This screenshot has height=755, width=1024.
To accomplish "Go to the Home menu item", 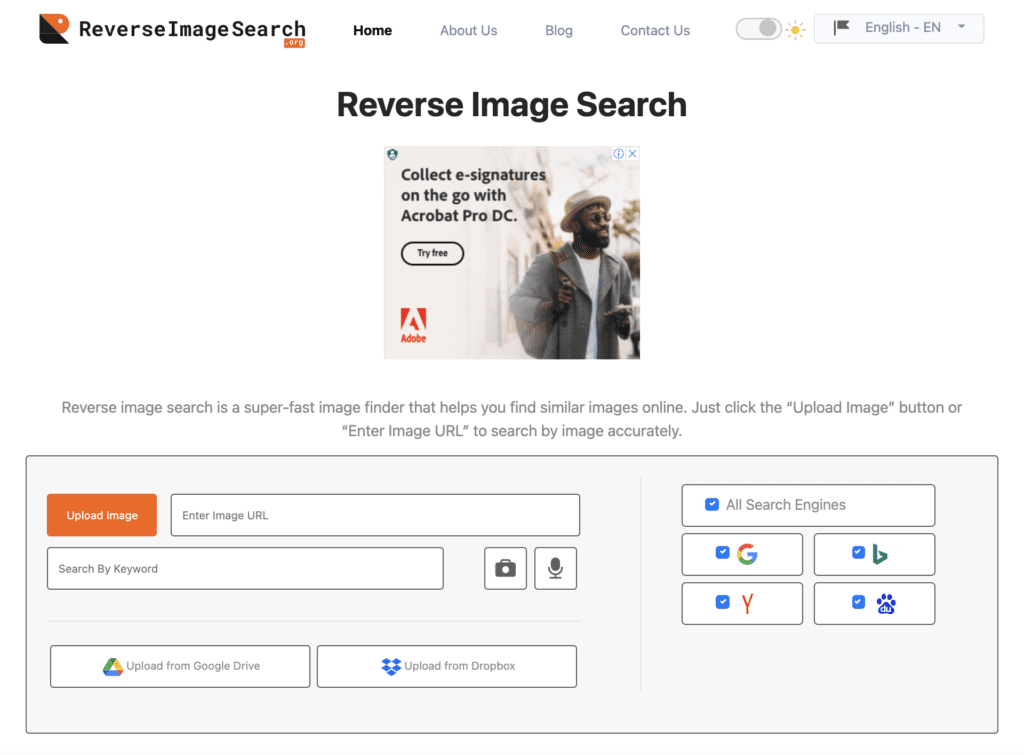I will pos(372,30).
